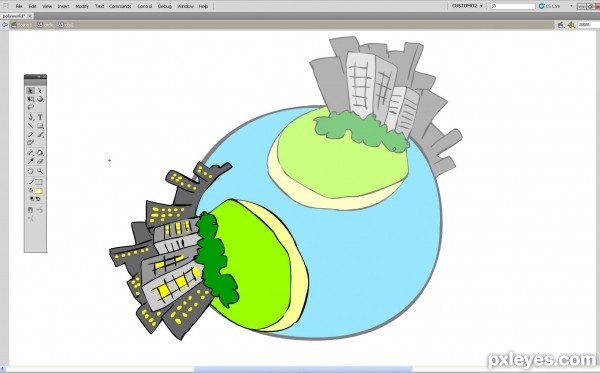Click the Flash application icon in menu bar

point(5,6)
